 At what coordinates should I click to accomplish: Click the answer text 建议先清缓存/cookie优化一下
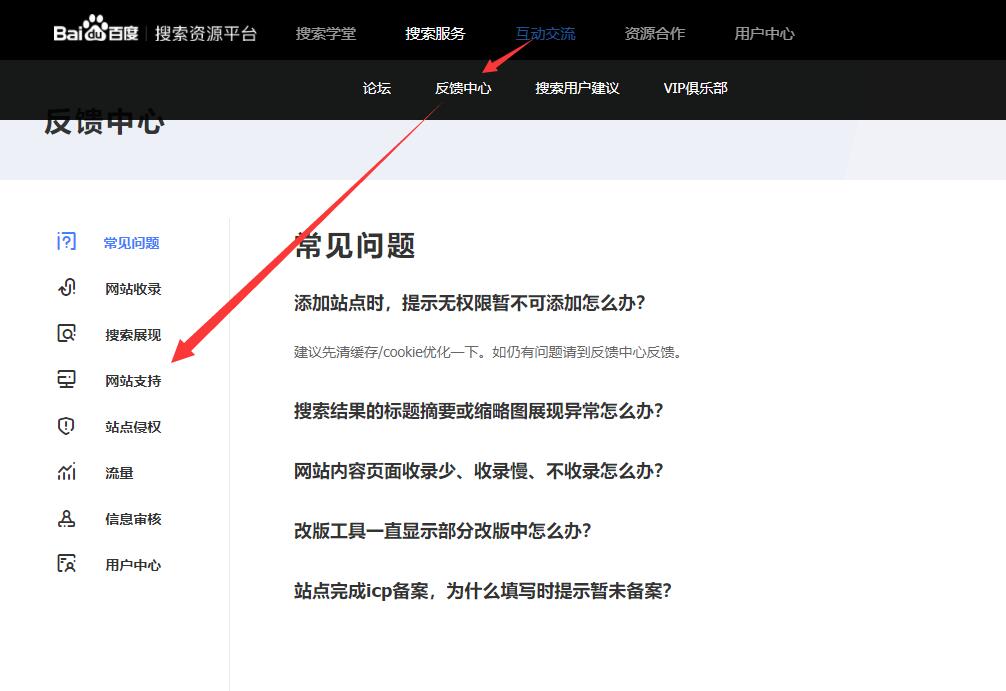(387, 352)
